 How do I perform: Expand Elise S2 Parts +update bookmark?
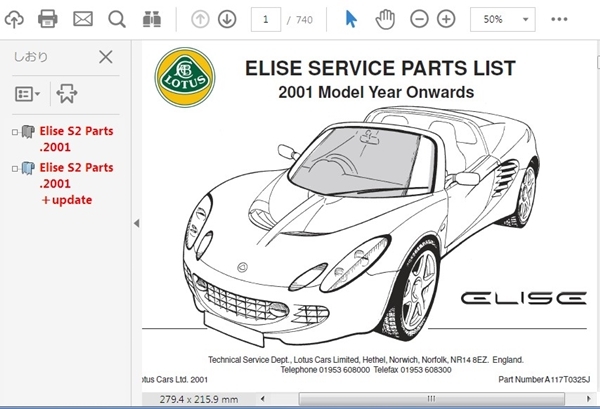click(x=15, y=169)
